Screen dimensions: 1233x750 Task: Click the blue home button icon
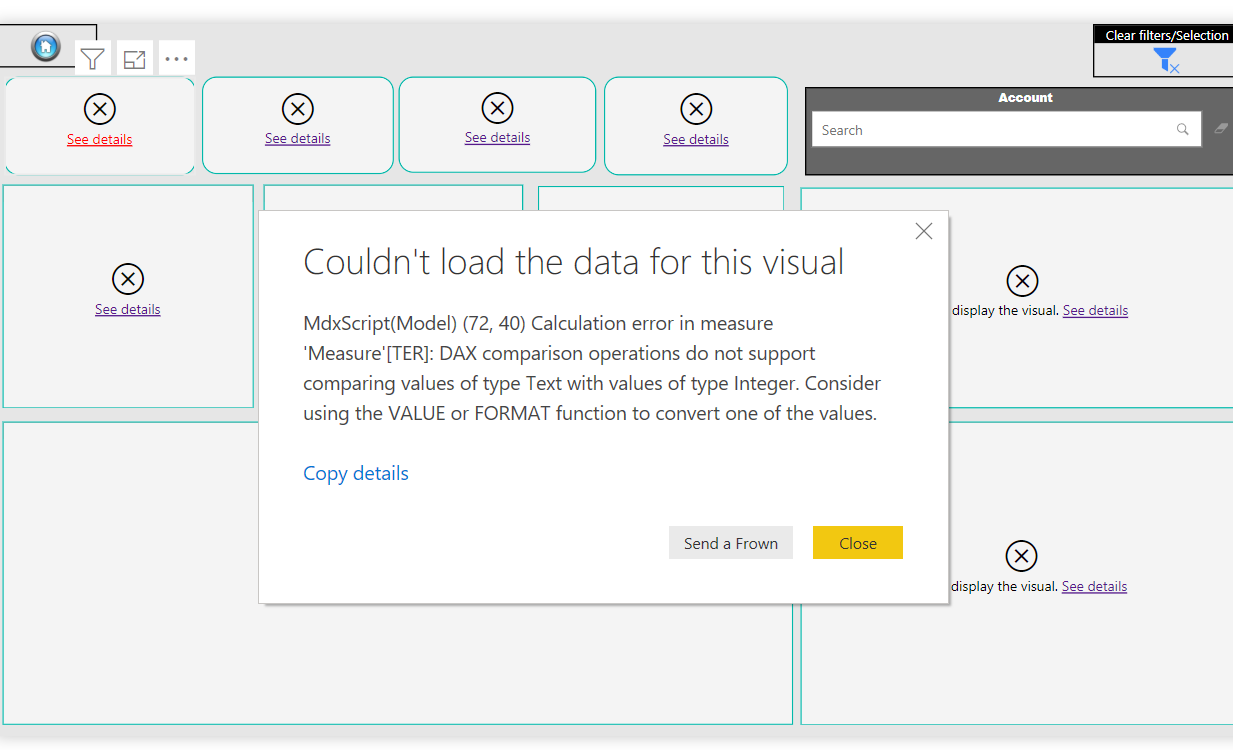(46, 46)
